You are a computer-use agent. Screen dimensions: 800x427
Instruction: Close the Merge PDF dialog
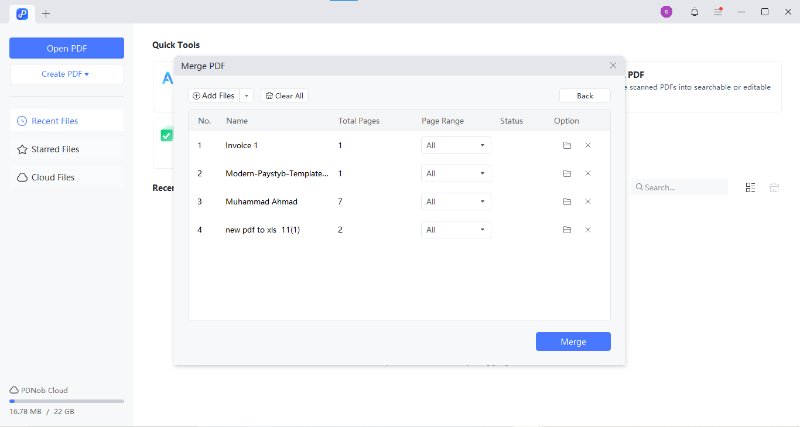point(613,65)
